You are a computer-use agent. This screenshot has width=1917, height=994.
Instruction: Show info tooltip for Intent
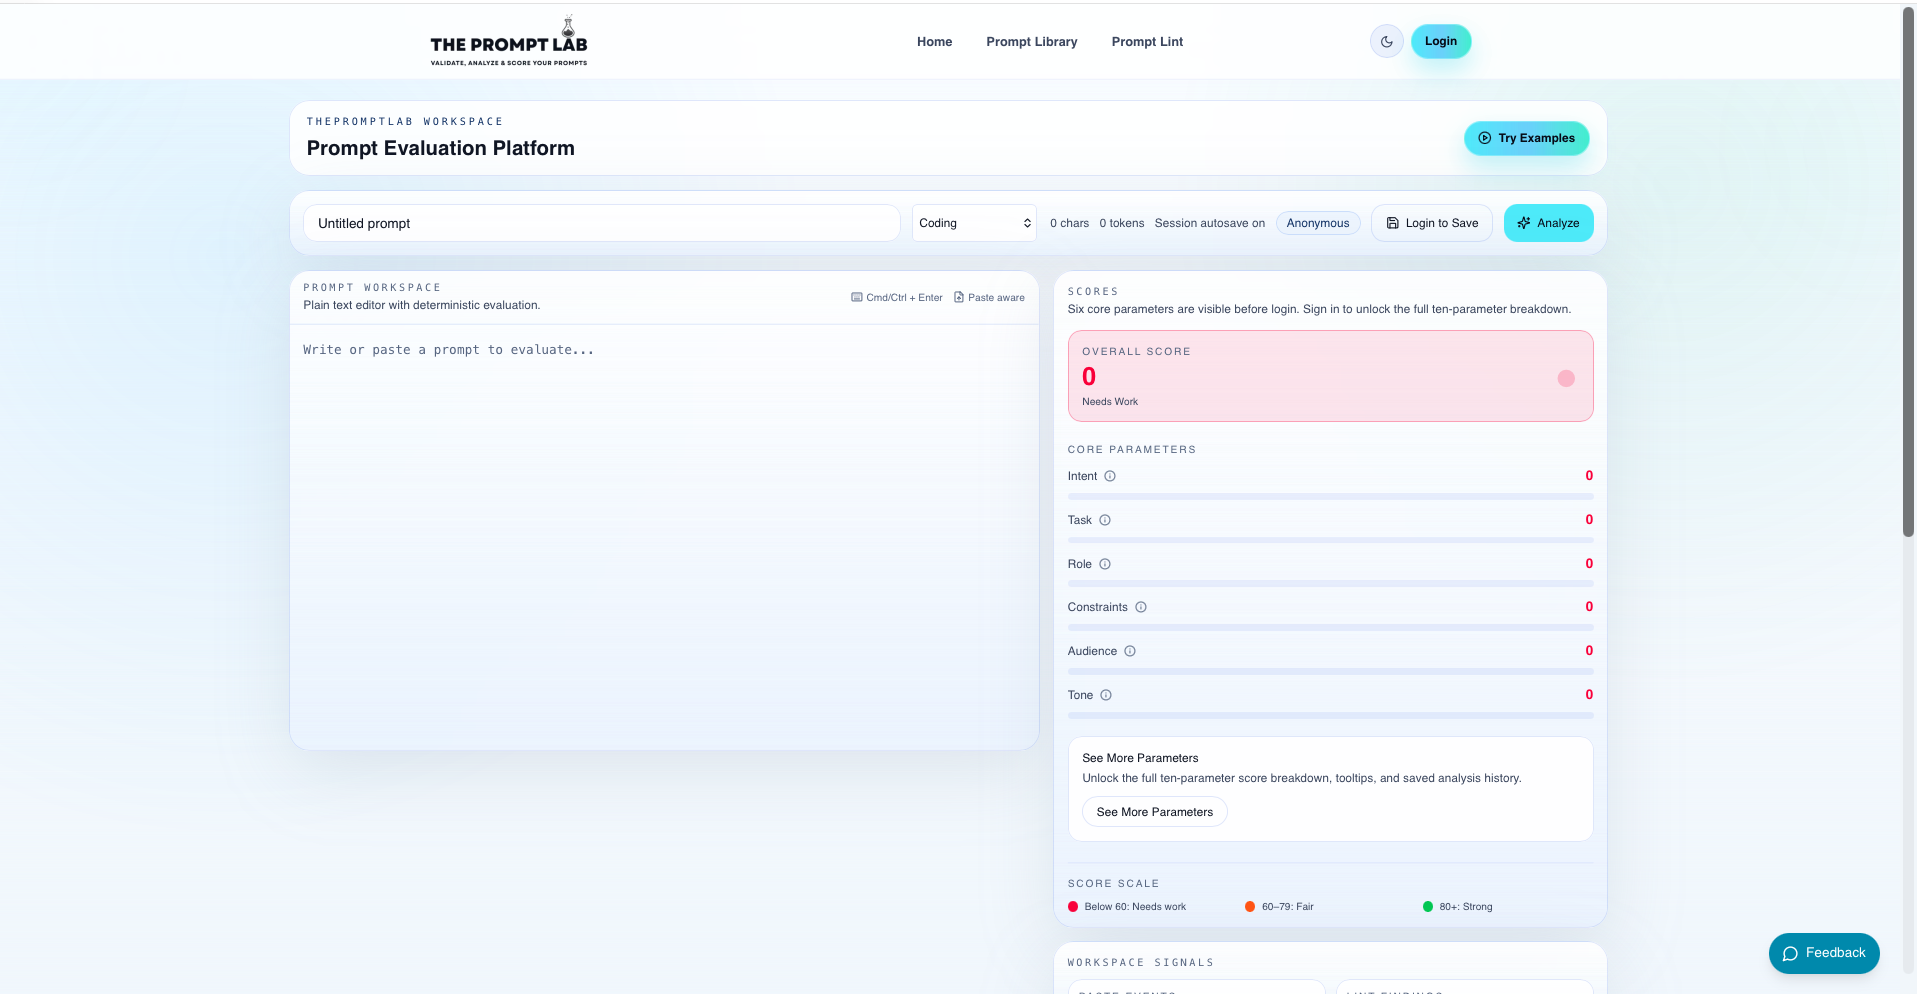(x=1109, y=476)
